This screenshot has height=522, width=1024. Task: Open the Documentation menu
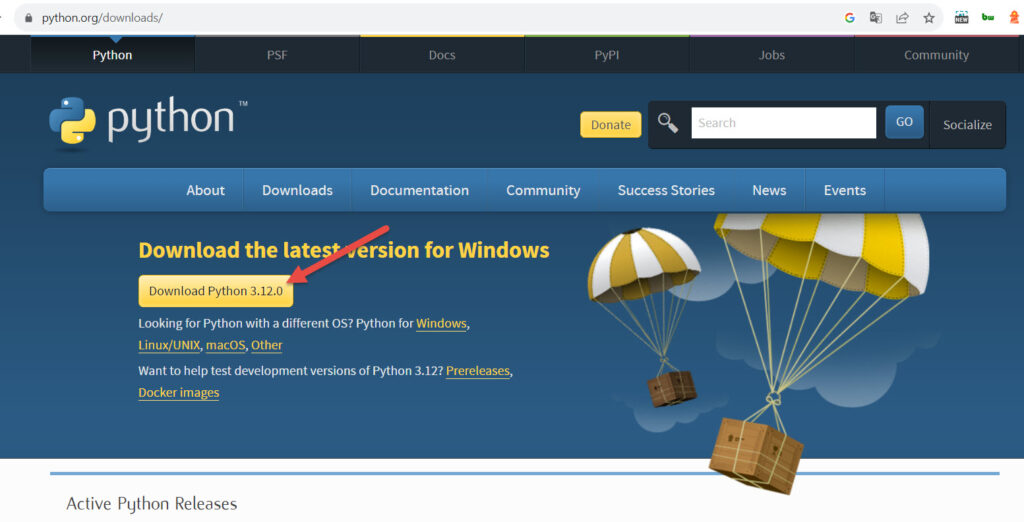point(419,190)
